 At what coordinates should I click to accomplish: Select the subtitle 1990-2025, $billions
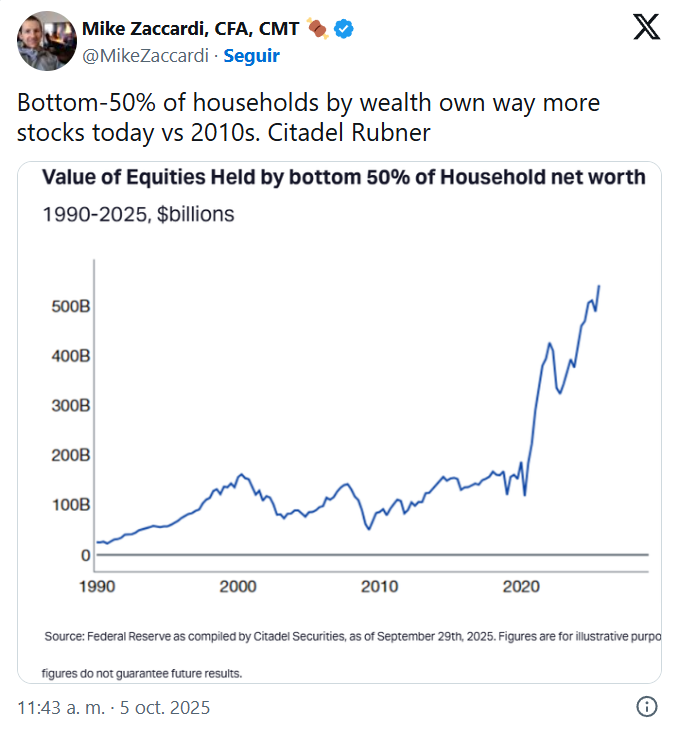[138, 214]
